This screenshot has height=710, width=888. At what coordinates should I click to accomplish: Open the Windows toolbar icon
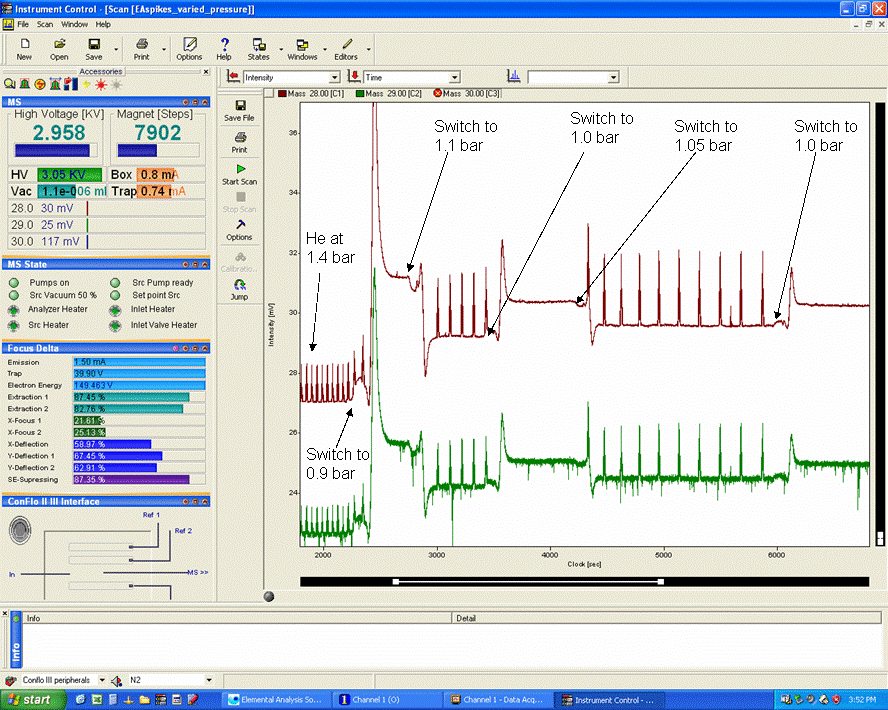click(302, 45)
